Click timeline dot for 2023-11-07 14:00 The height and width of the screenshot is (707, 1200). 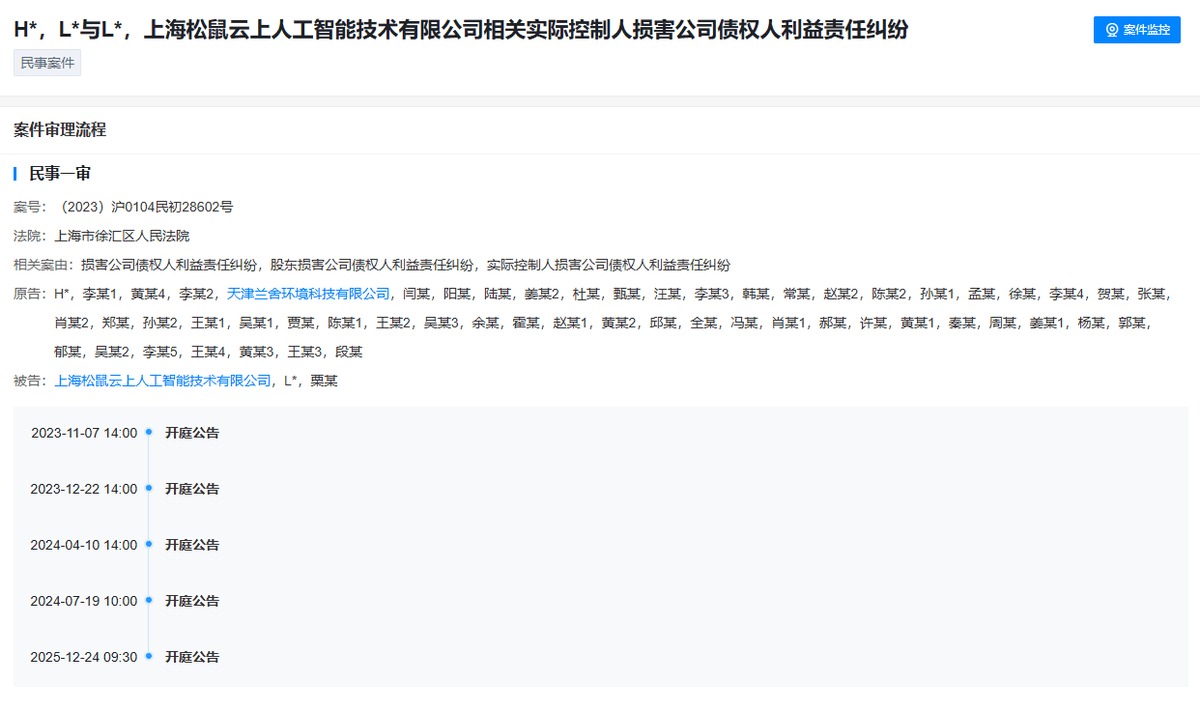(x=148, y=432)
